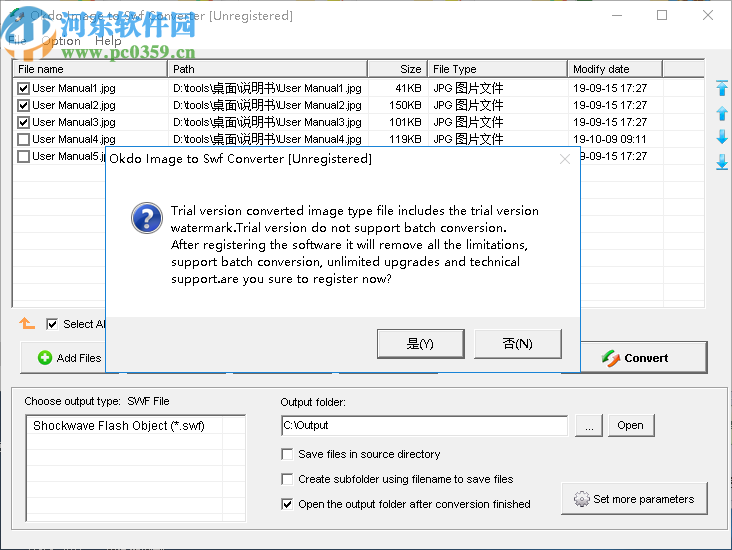732x550 pixels.
Task: Click the Open output folder button
Action: click(631, 425)
